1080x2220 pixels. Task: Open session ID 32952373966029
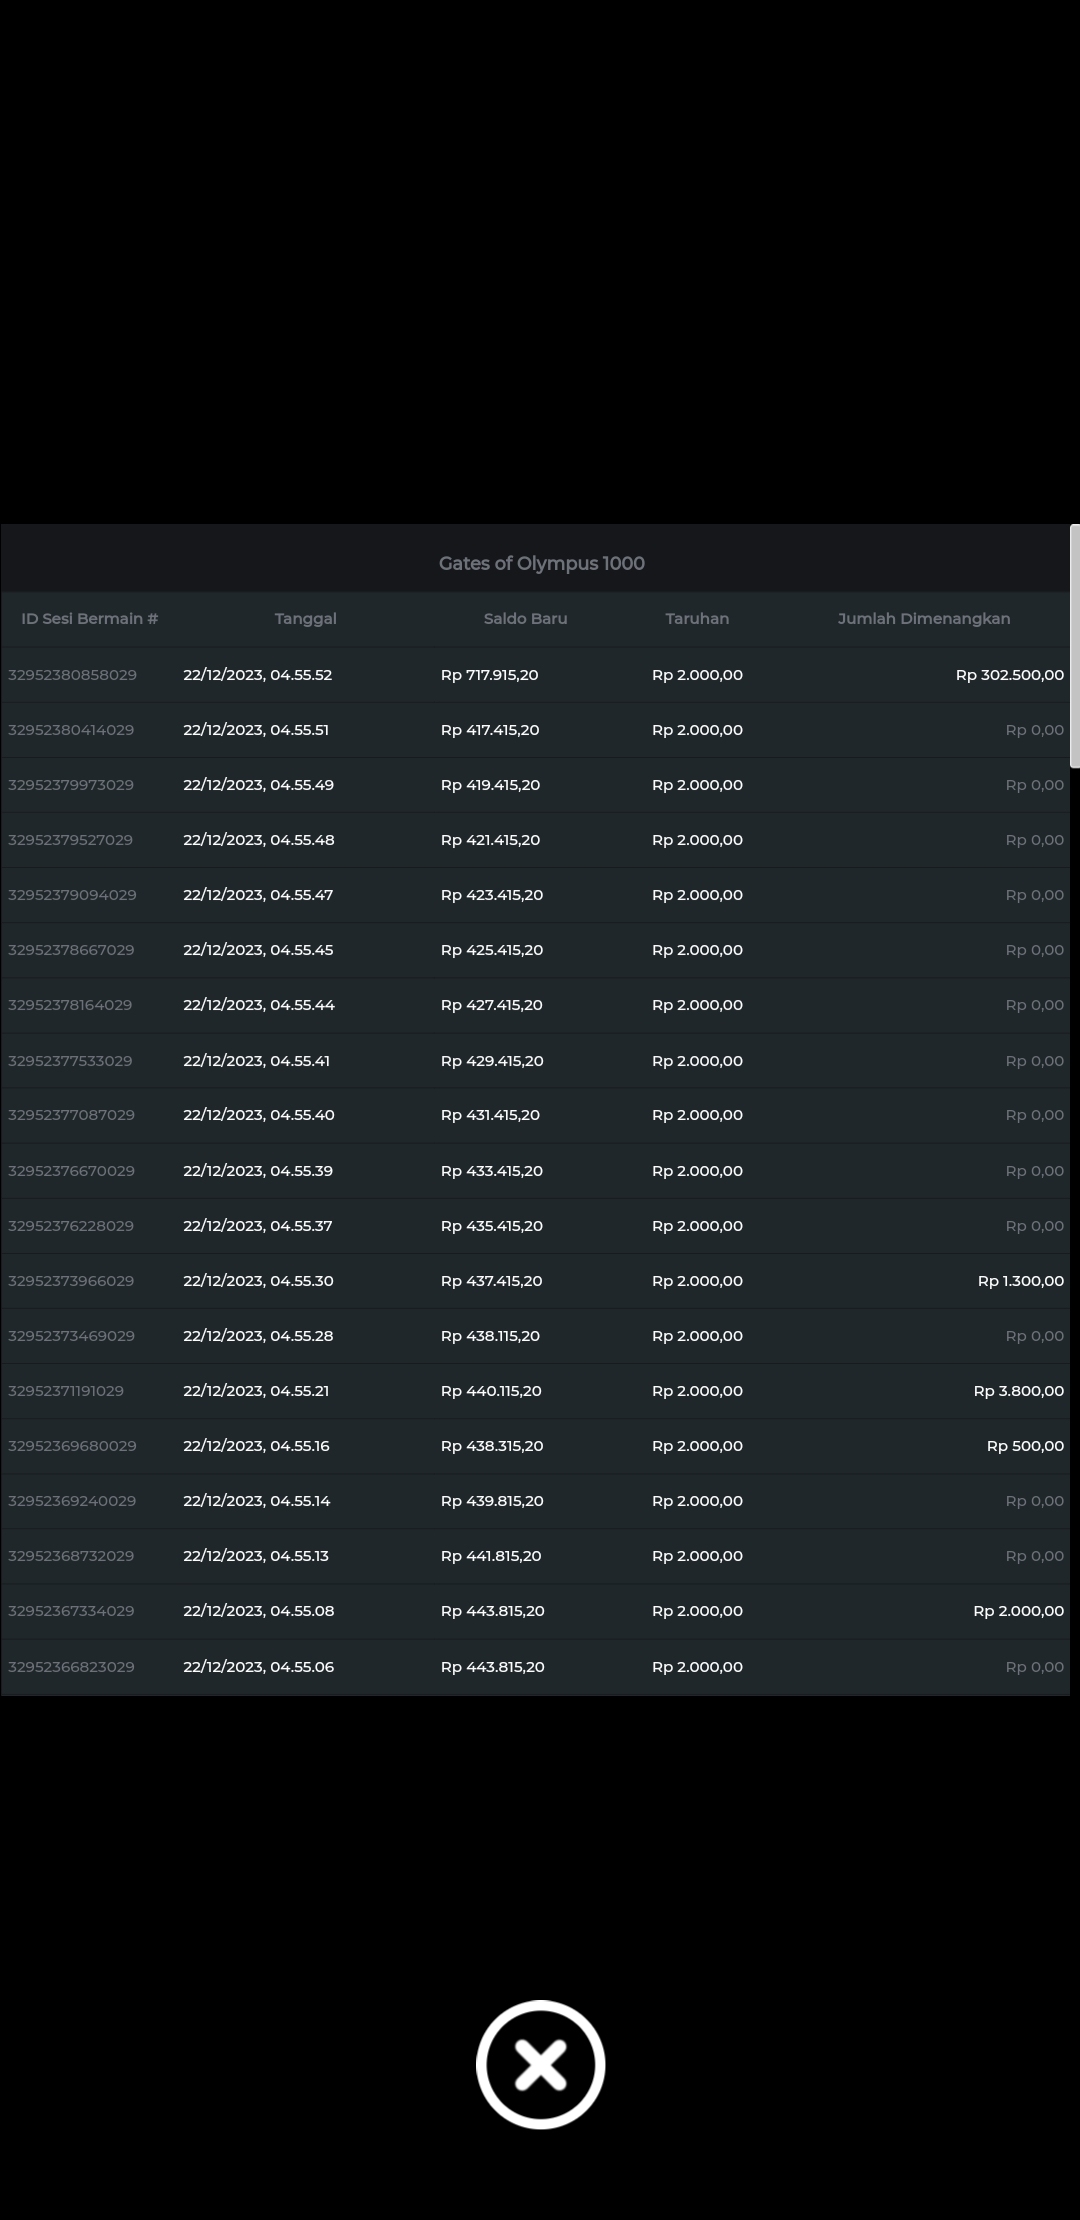coord(71,1281)
